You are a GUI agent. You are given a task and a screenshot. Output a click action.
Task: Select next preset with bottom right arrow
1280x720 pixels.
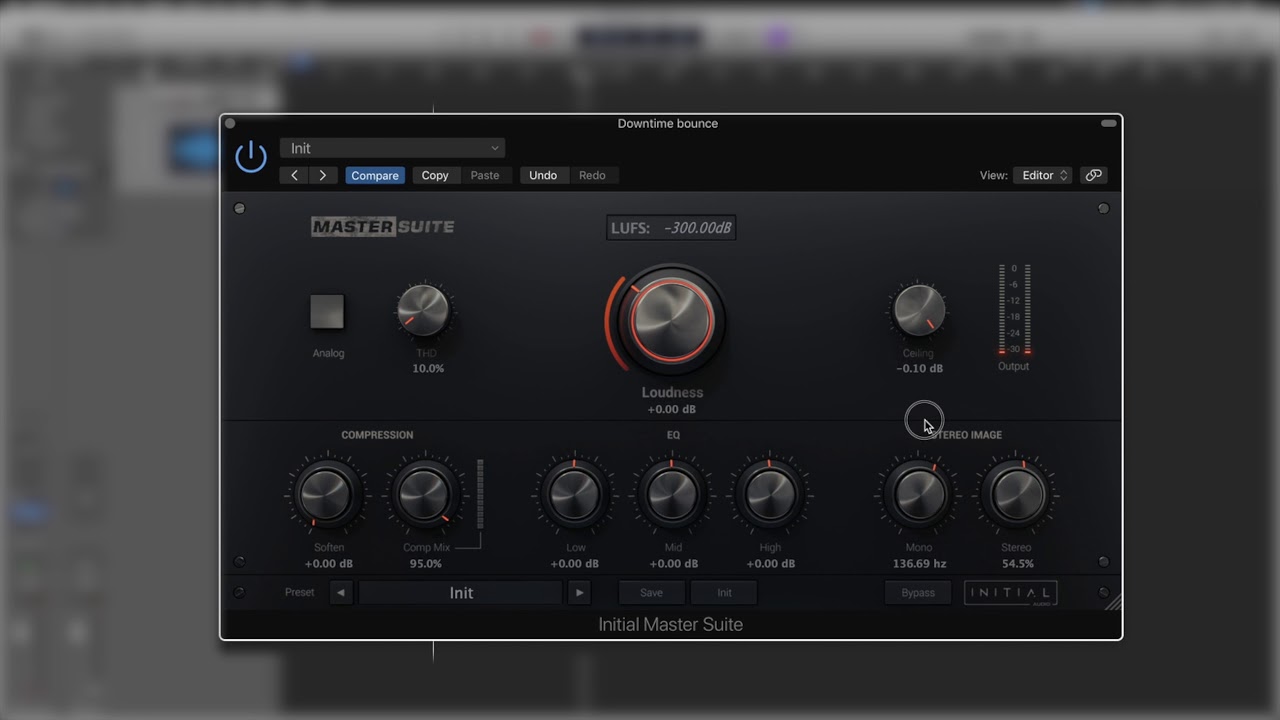(x=579, y=593)
